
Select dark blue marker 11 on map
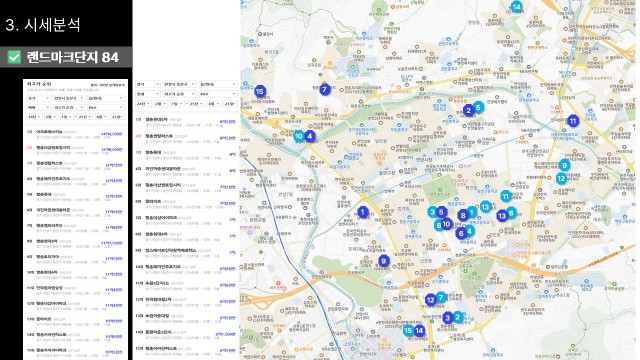[x=573, y=121]
